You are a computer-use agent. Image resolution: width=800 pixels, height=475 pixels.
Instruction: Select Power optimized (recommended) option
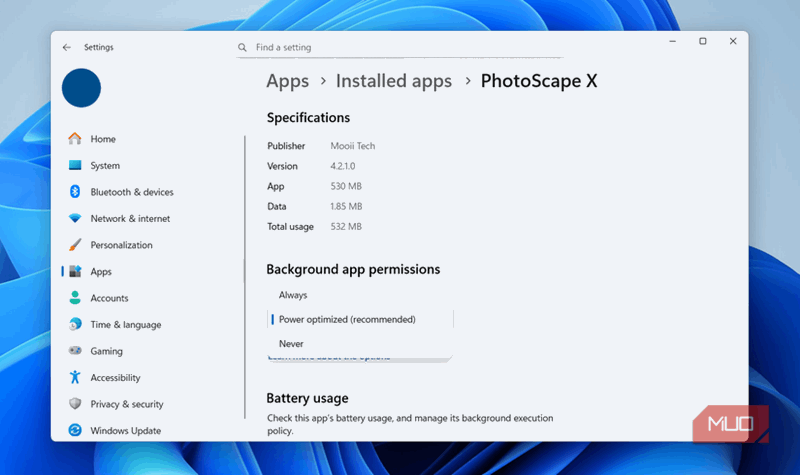[x=346, y=319]
